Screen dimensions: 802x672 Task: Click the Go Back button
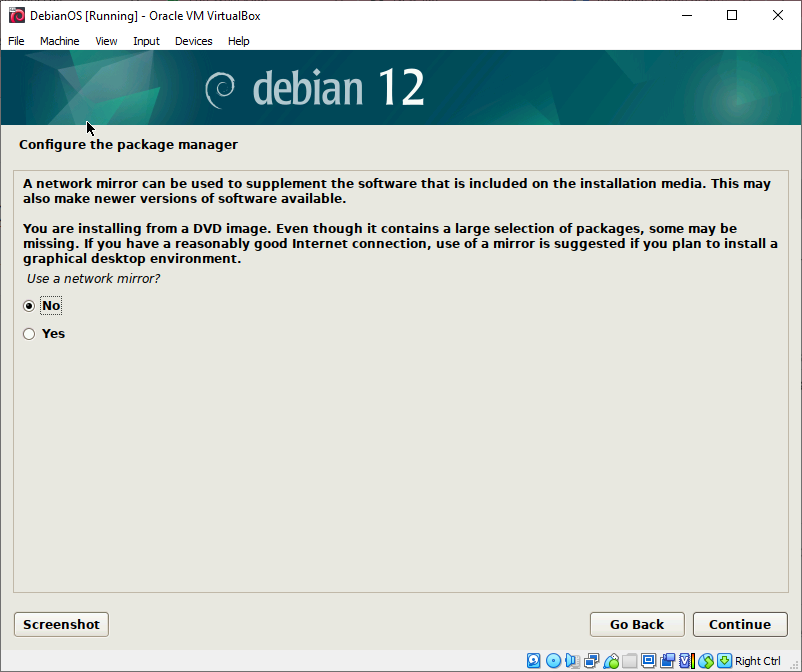637,624
